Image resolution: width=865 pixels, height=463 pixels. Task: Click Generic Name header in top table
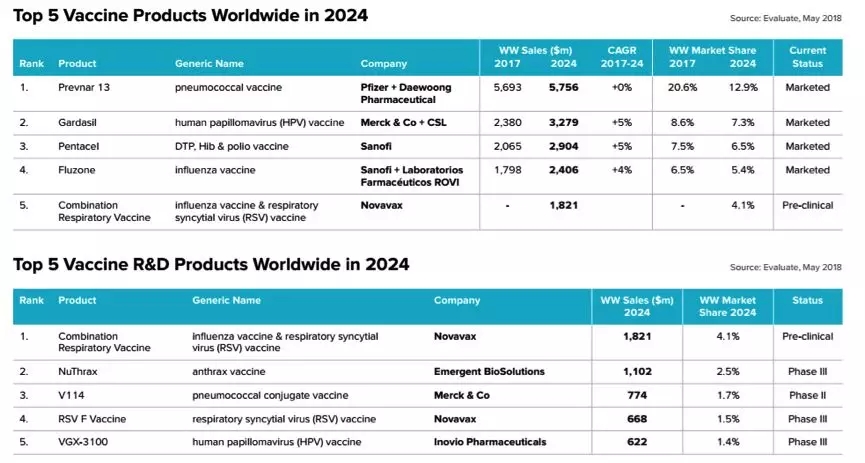click(209, 64)
